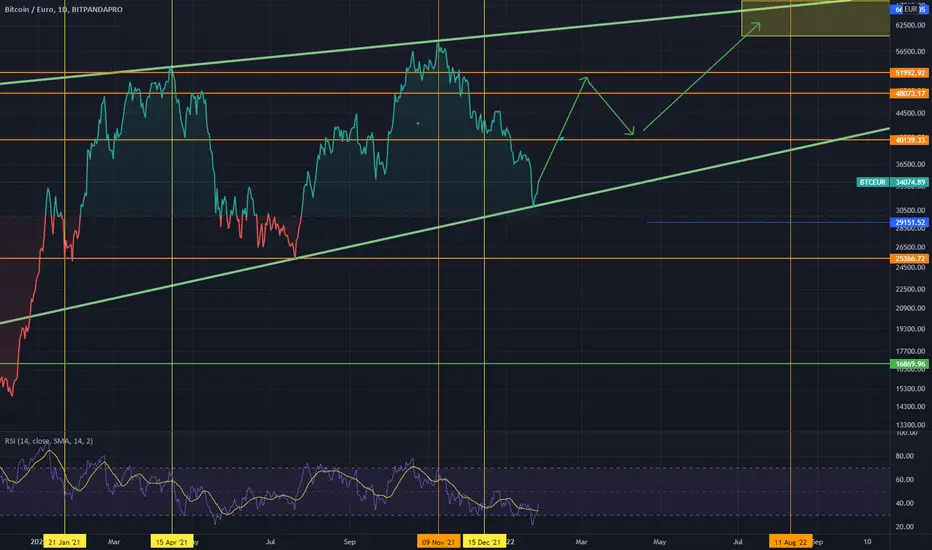932x550 pixels.
Task: Click the RSI 20.00 scale value
Action: 904,527
